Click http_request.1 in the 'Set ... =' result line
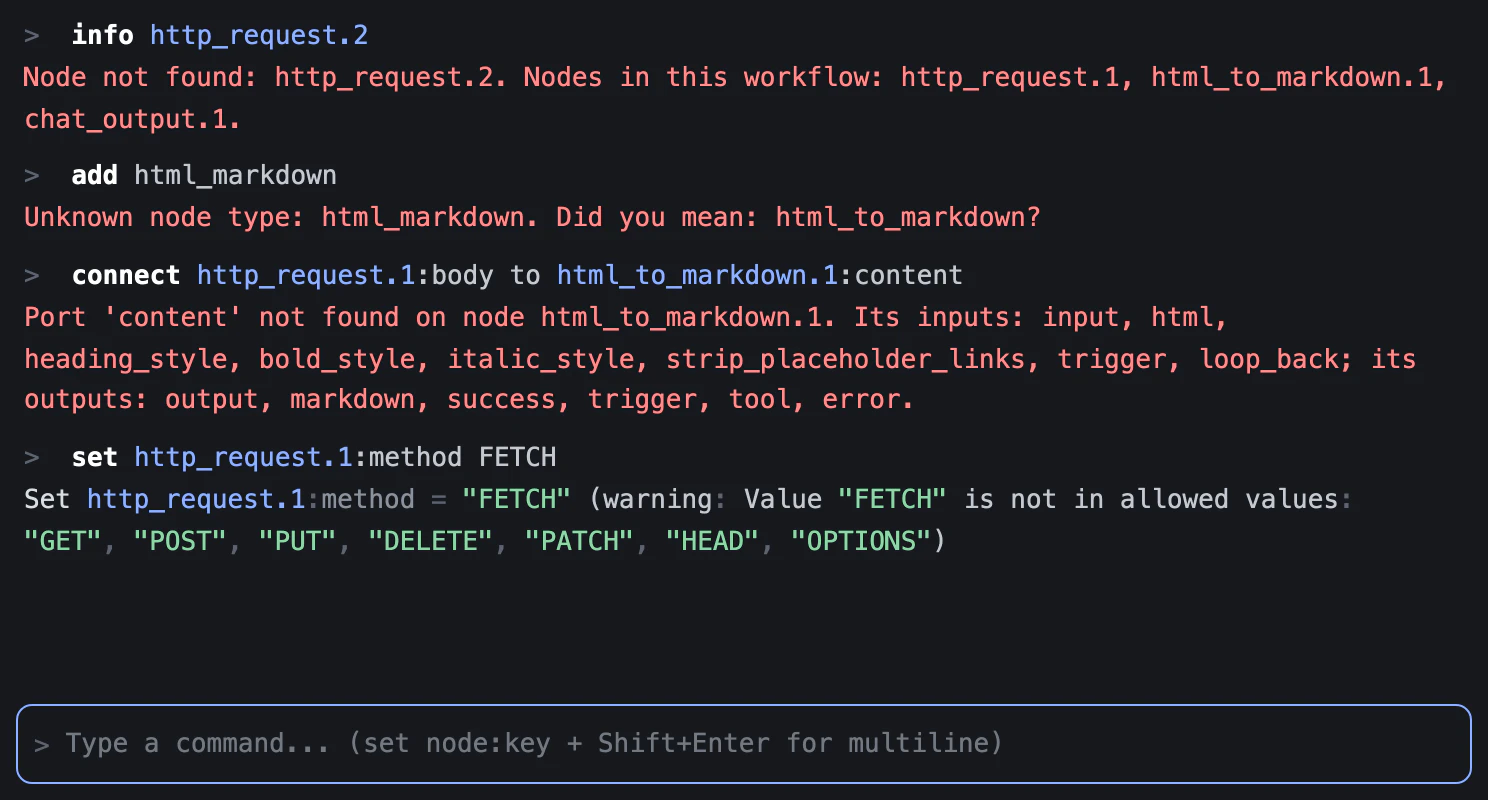The height and width of the screenshot is (800, 1488). point(196,500)
